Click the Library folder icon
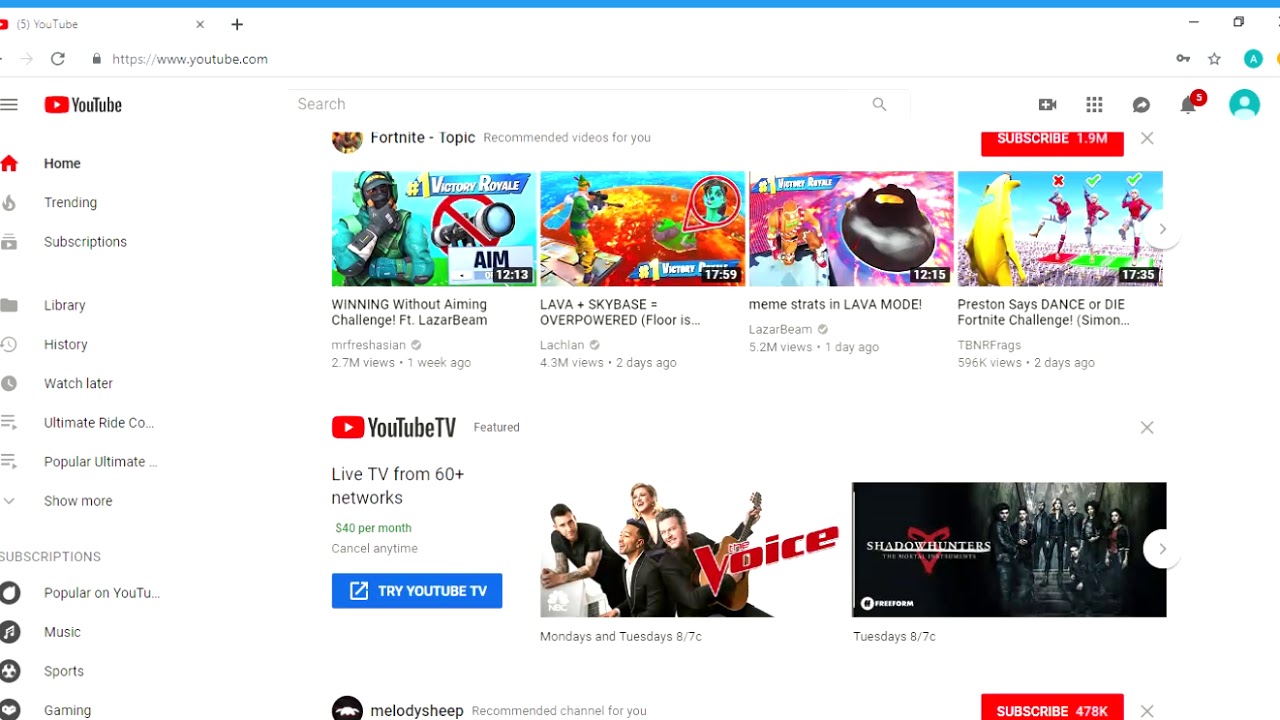This screenshot has height=720, width=1280. coord(9,305)
